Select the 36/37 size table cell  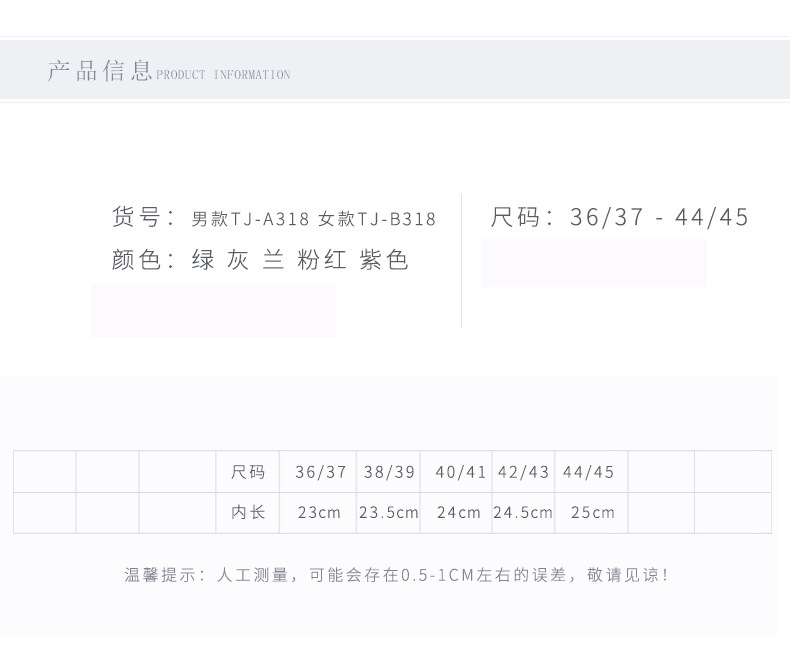click(320, 472)
